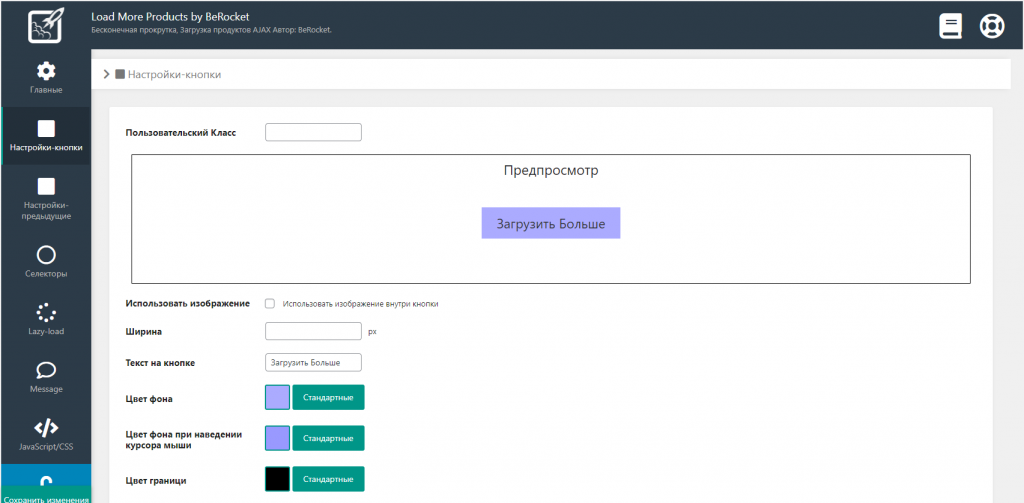The image size is (1024, 503).
Task: Click the BeRocket rocket logo icon
Action: [45, 25]
